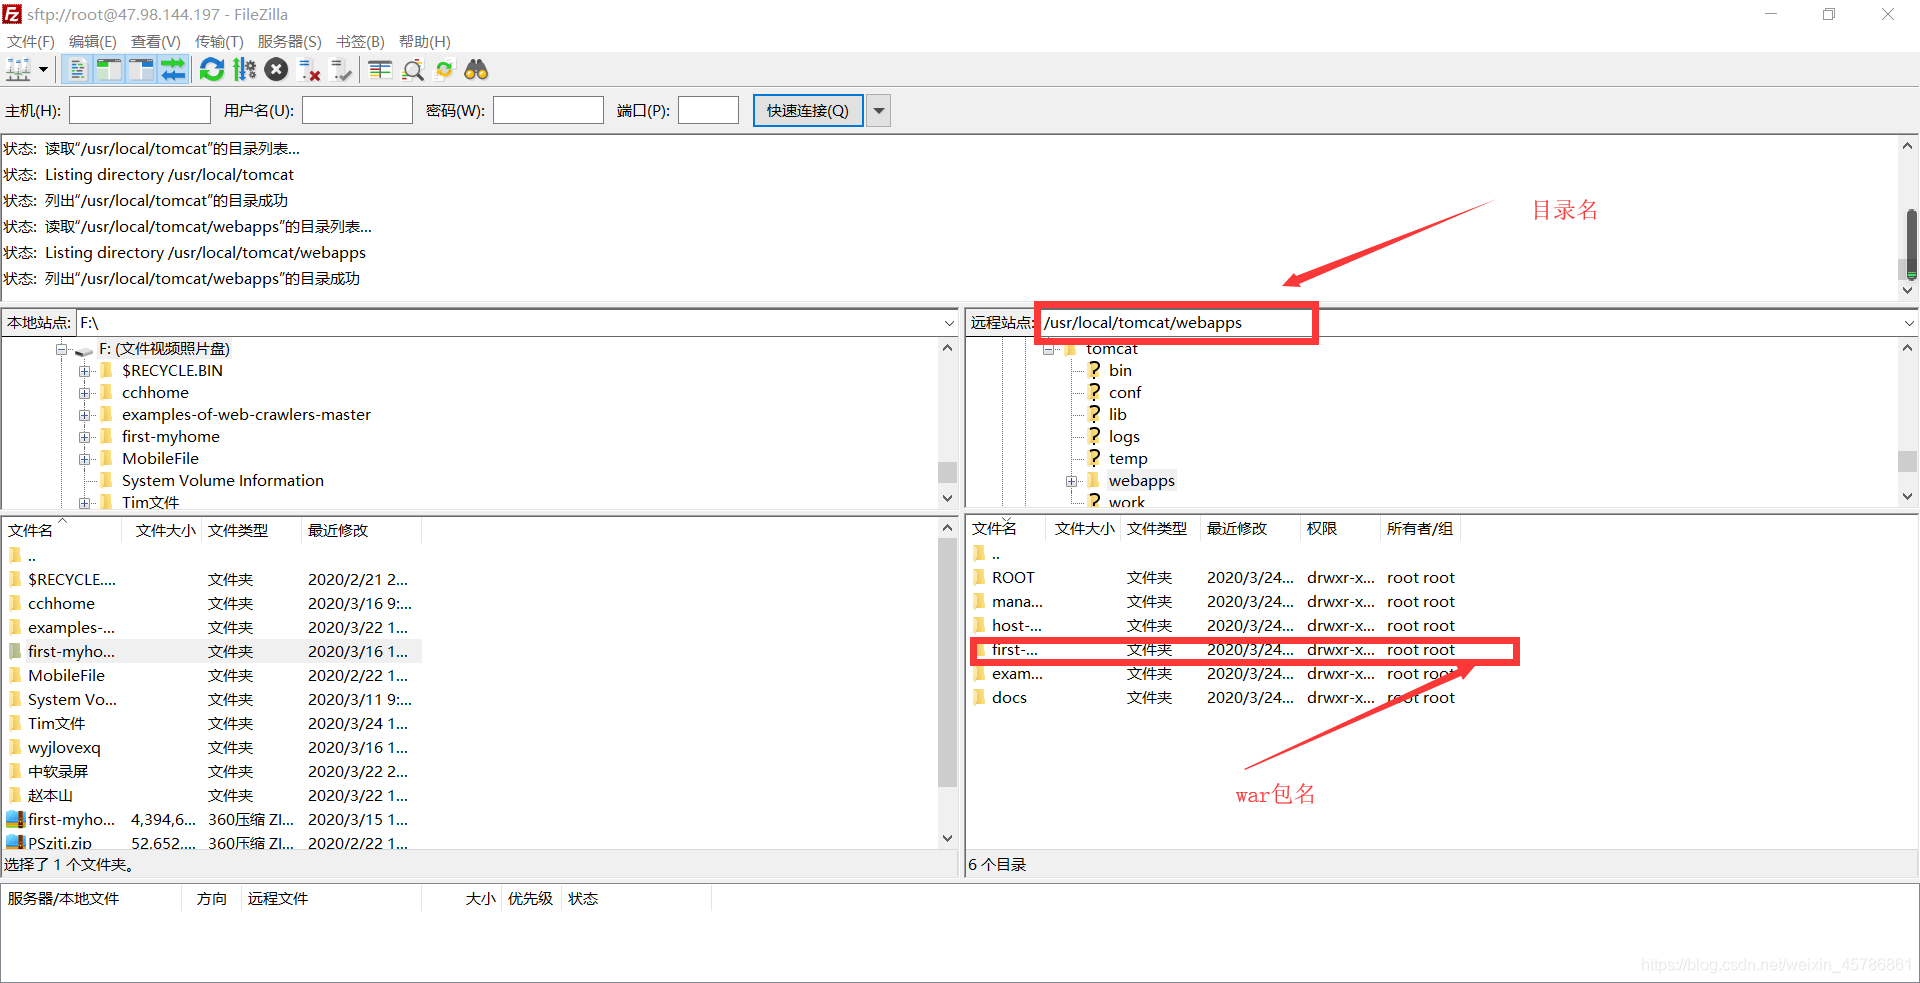Toggle the transfer queue display
Viewport: 1920px width, 983px height.
(173, 70)
